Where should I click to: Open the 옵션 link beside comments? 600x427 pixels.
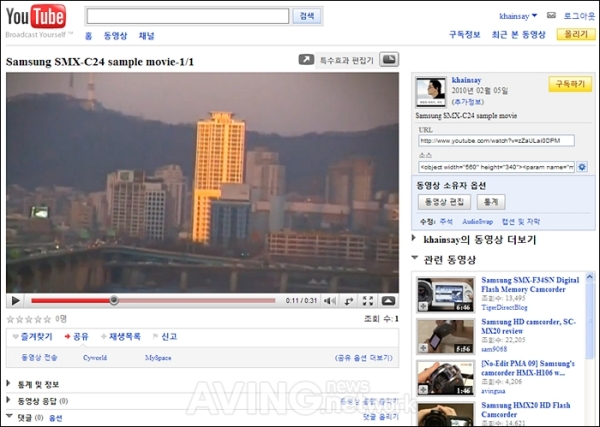(x=55, y=418)
